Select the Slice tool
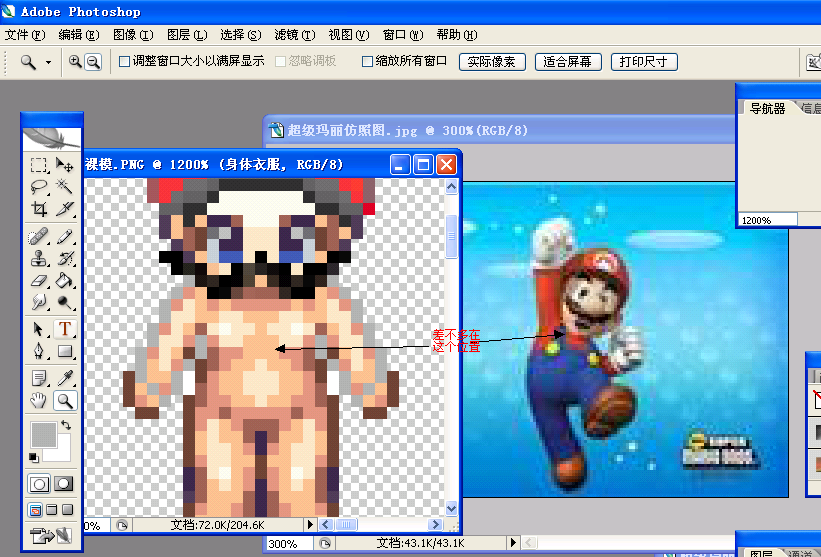 [65, 209]
